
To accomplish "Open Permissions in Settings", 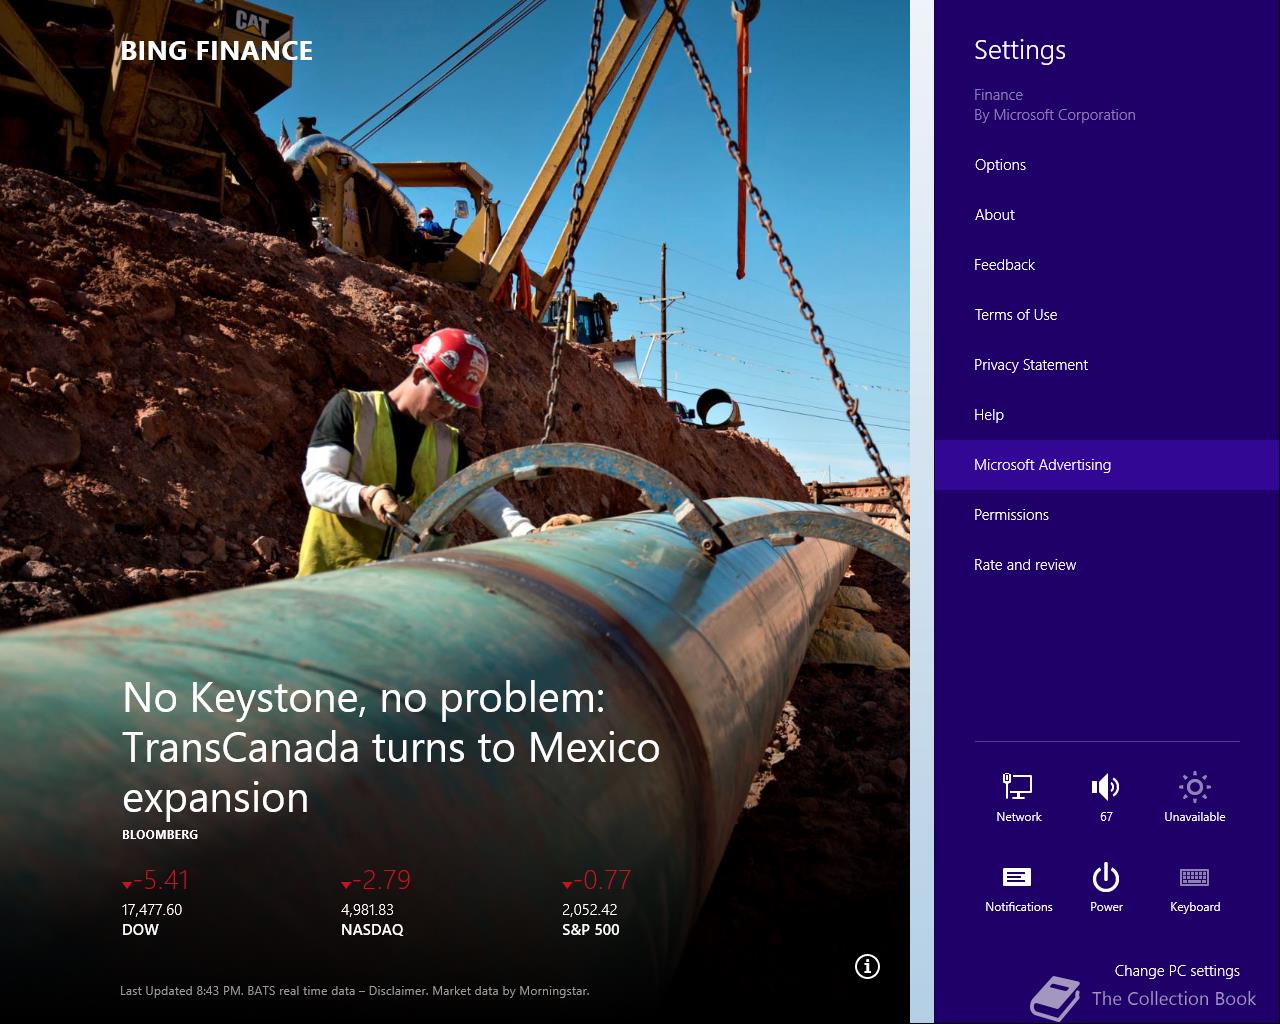I will (x=1106, y=515).
